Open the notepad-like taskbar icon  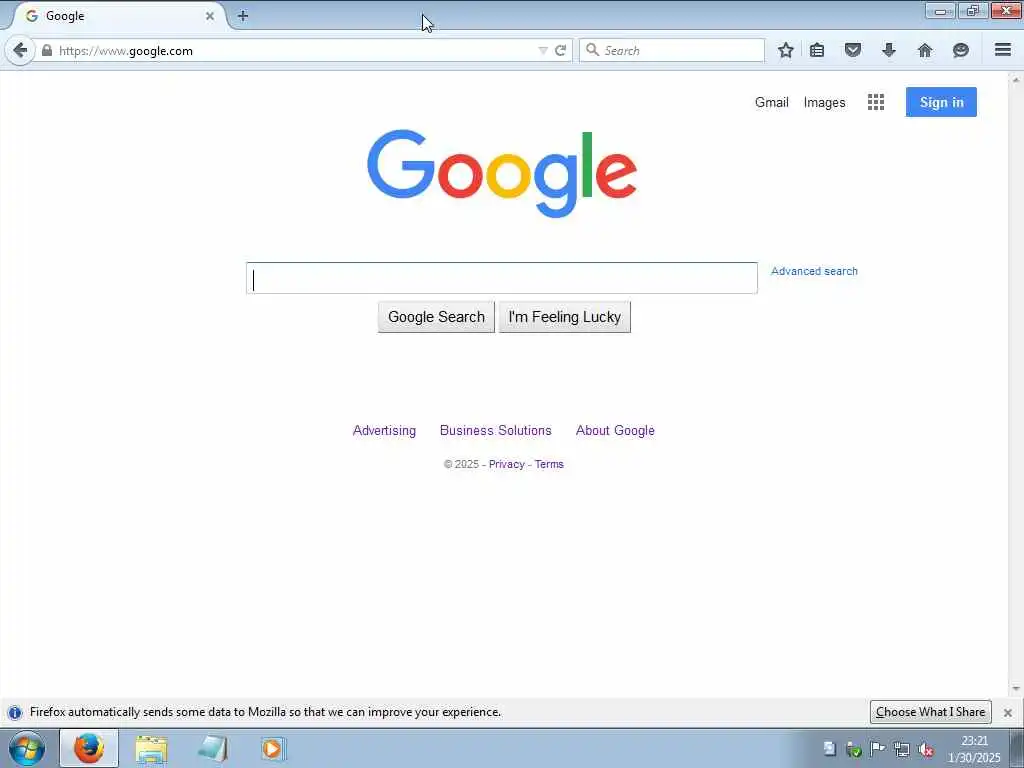click(212, 749)
